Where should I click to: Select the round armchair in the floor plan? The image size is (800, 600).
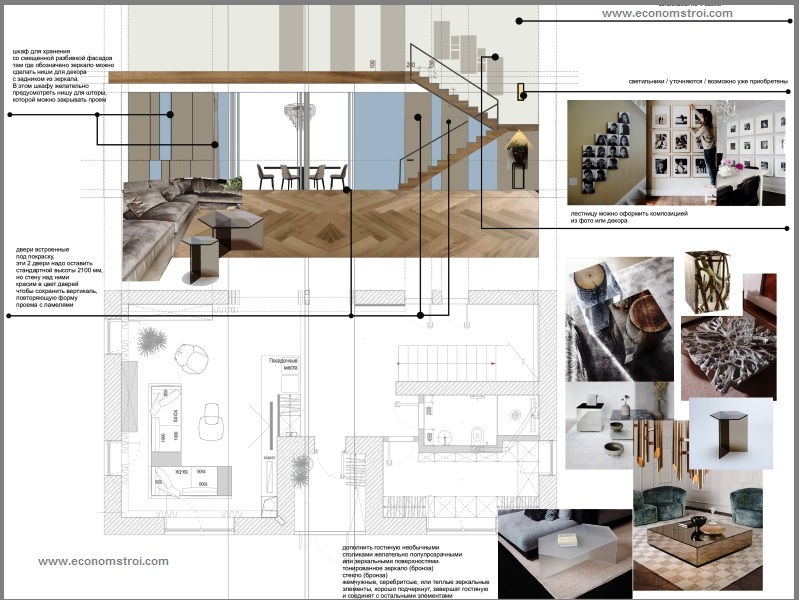click(192, 358)
